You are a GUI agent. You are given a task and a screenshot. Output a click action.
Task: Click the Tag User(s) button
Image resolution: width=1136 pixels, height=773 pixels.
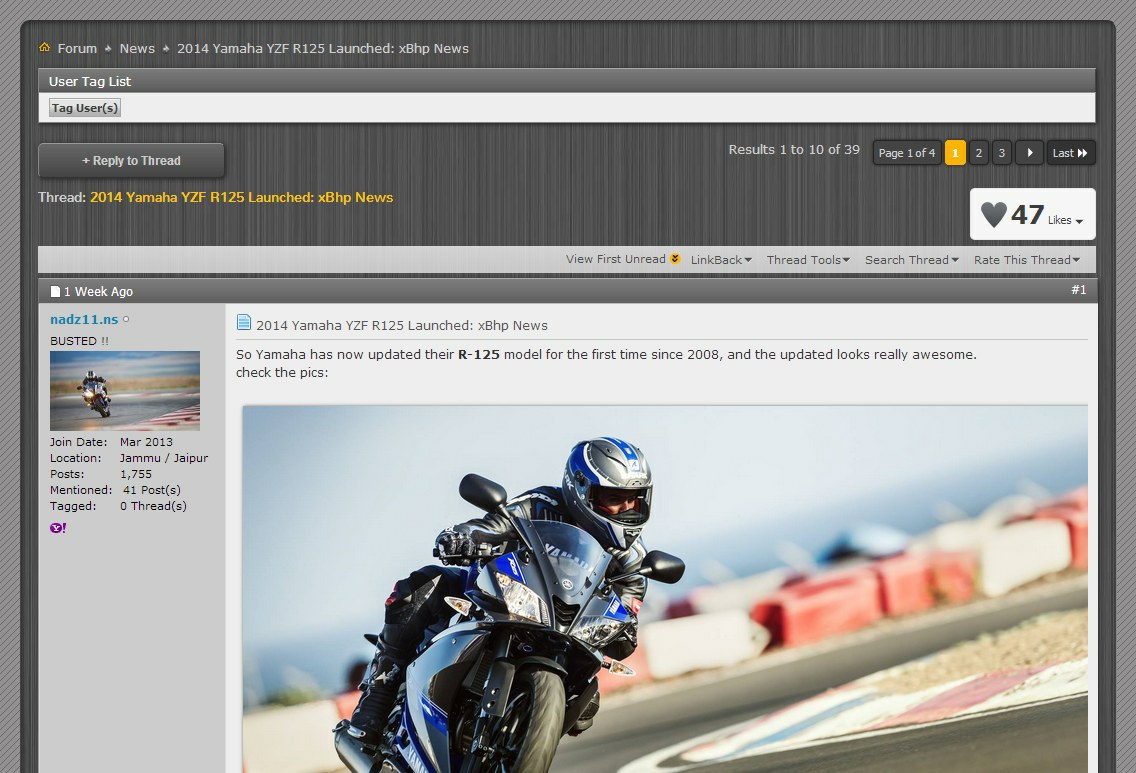pos(85,108)
